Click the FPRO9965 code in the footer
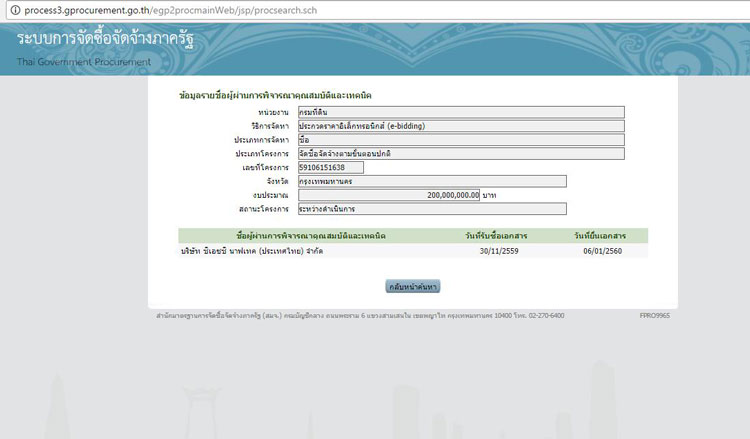750x439 pixels. coord(654,315)
